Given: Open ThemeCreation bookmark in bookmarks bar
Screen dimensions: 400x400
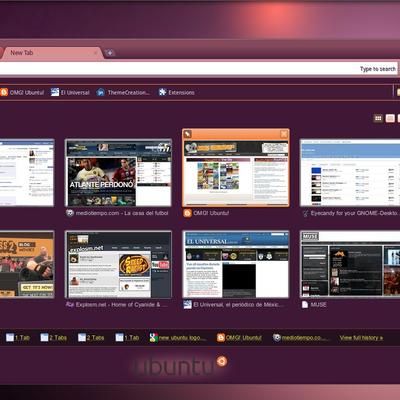Looking at the screenshot, I should pyautogui.click(x=123, y=92).
